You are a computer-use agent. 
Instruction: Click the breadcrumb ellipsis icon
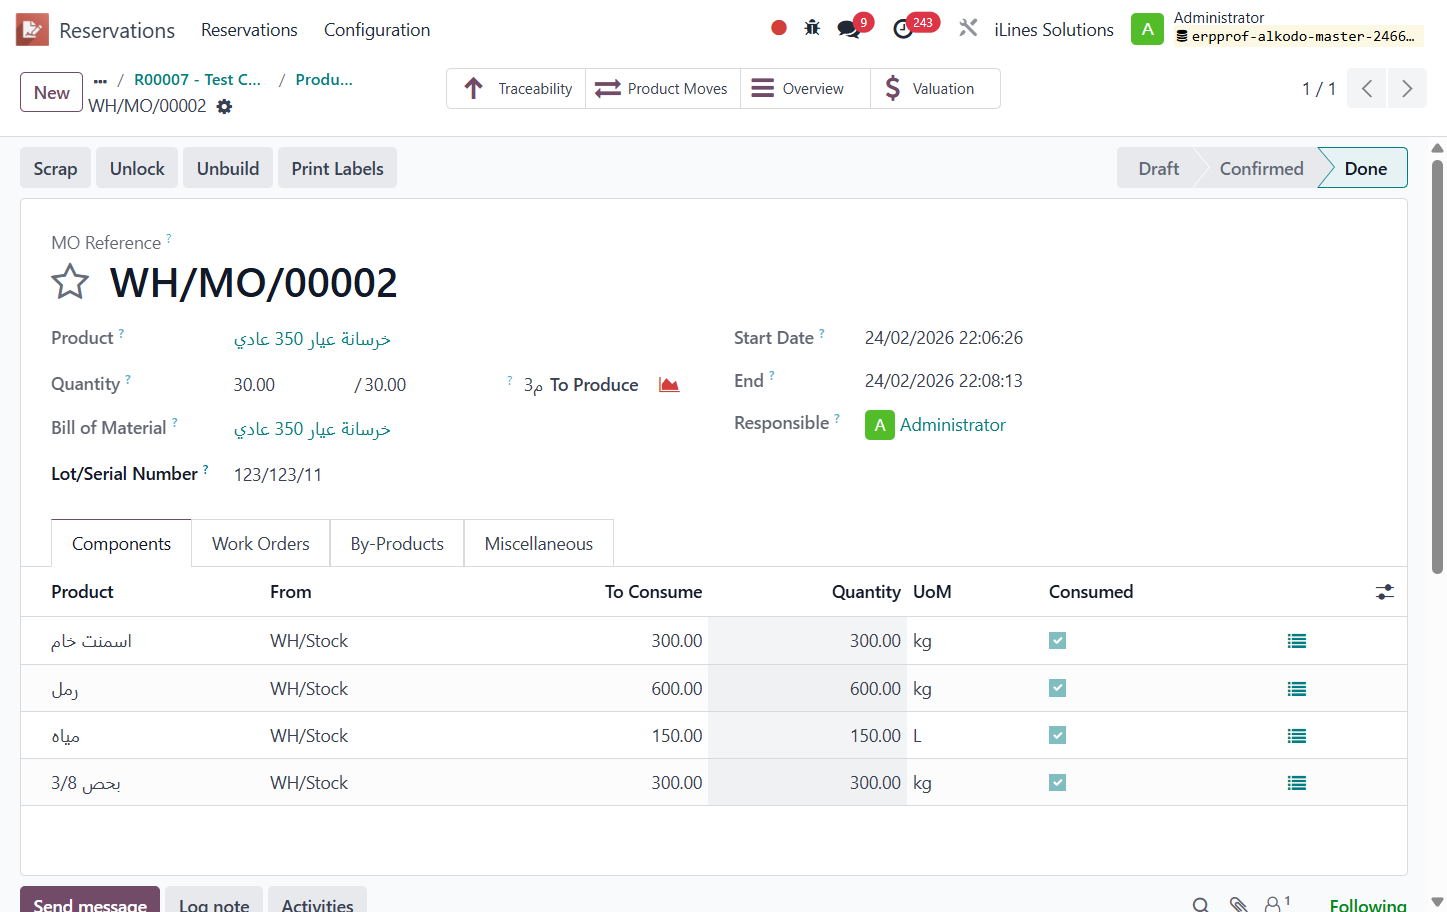pos(100,80)
